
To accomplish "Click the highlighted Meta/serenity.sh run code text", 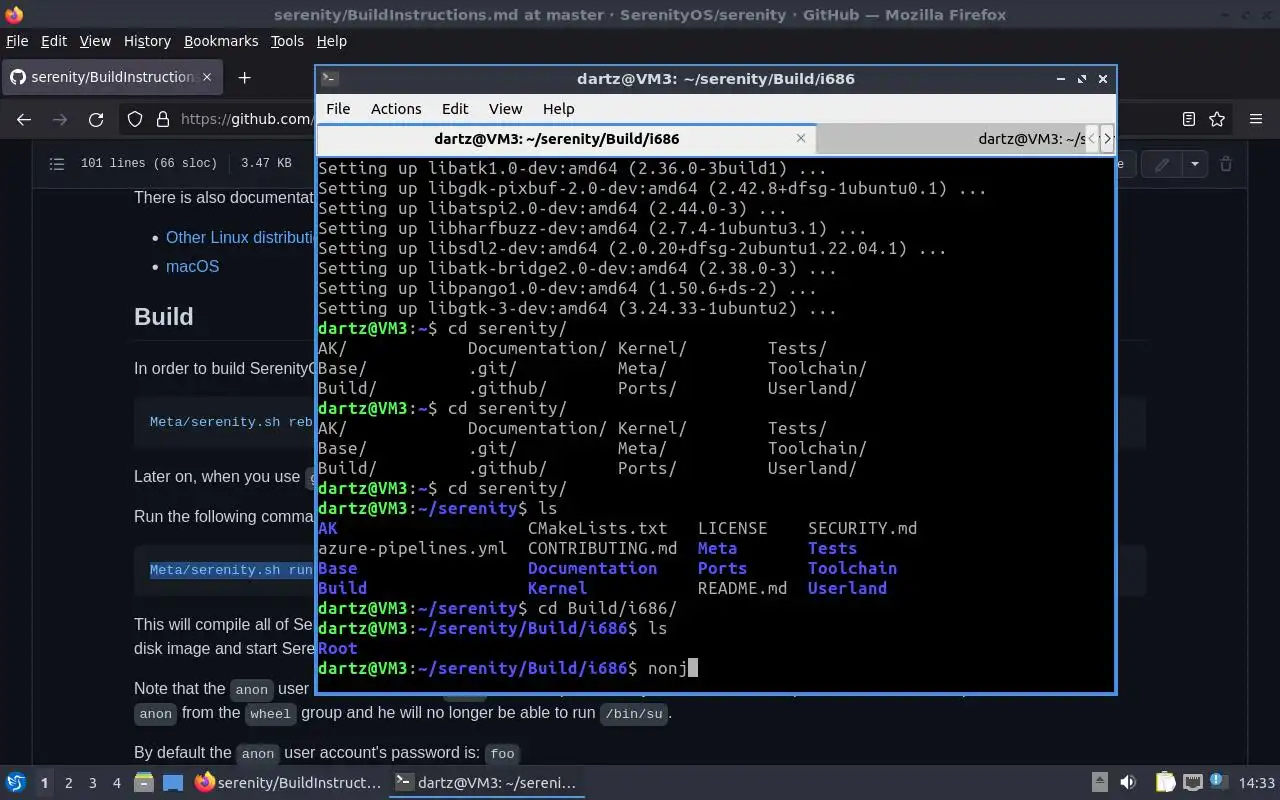I will point(231,570).
